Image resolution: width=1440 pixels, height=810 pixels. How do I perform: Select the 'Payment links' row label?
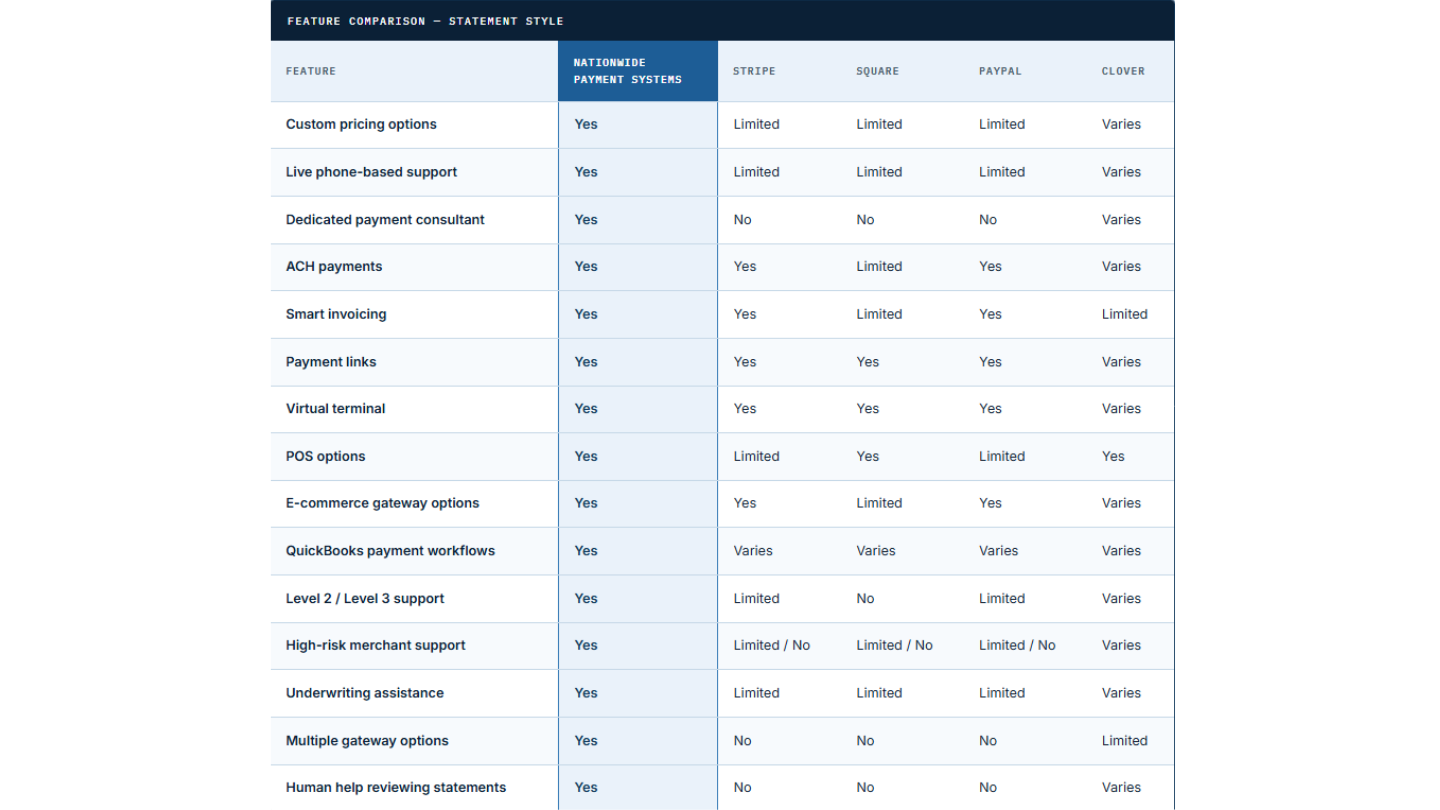[x=331, y=362]
